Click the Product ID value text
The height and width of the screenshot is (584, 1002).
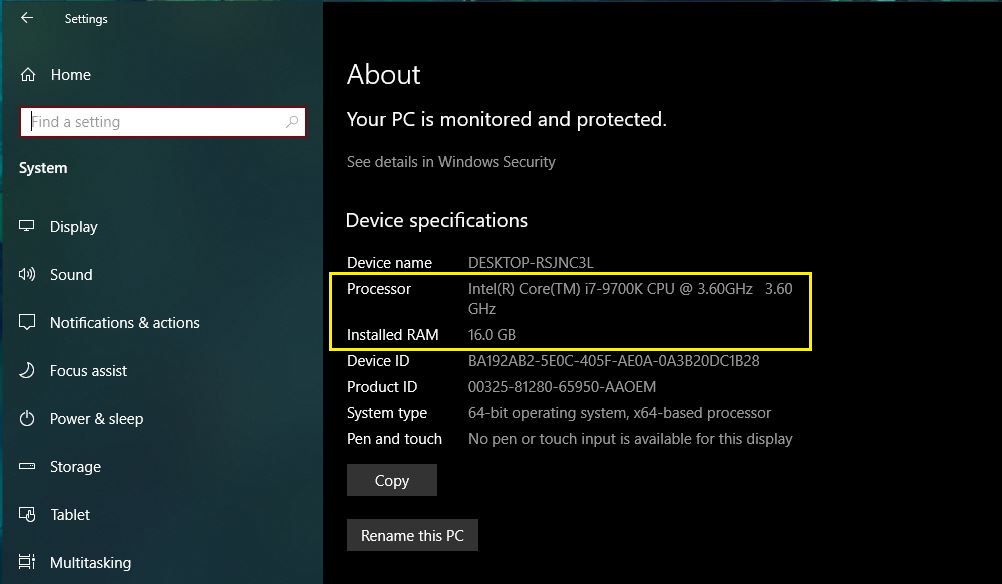[562, 387]
